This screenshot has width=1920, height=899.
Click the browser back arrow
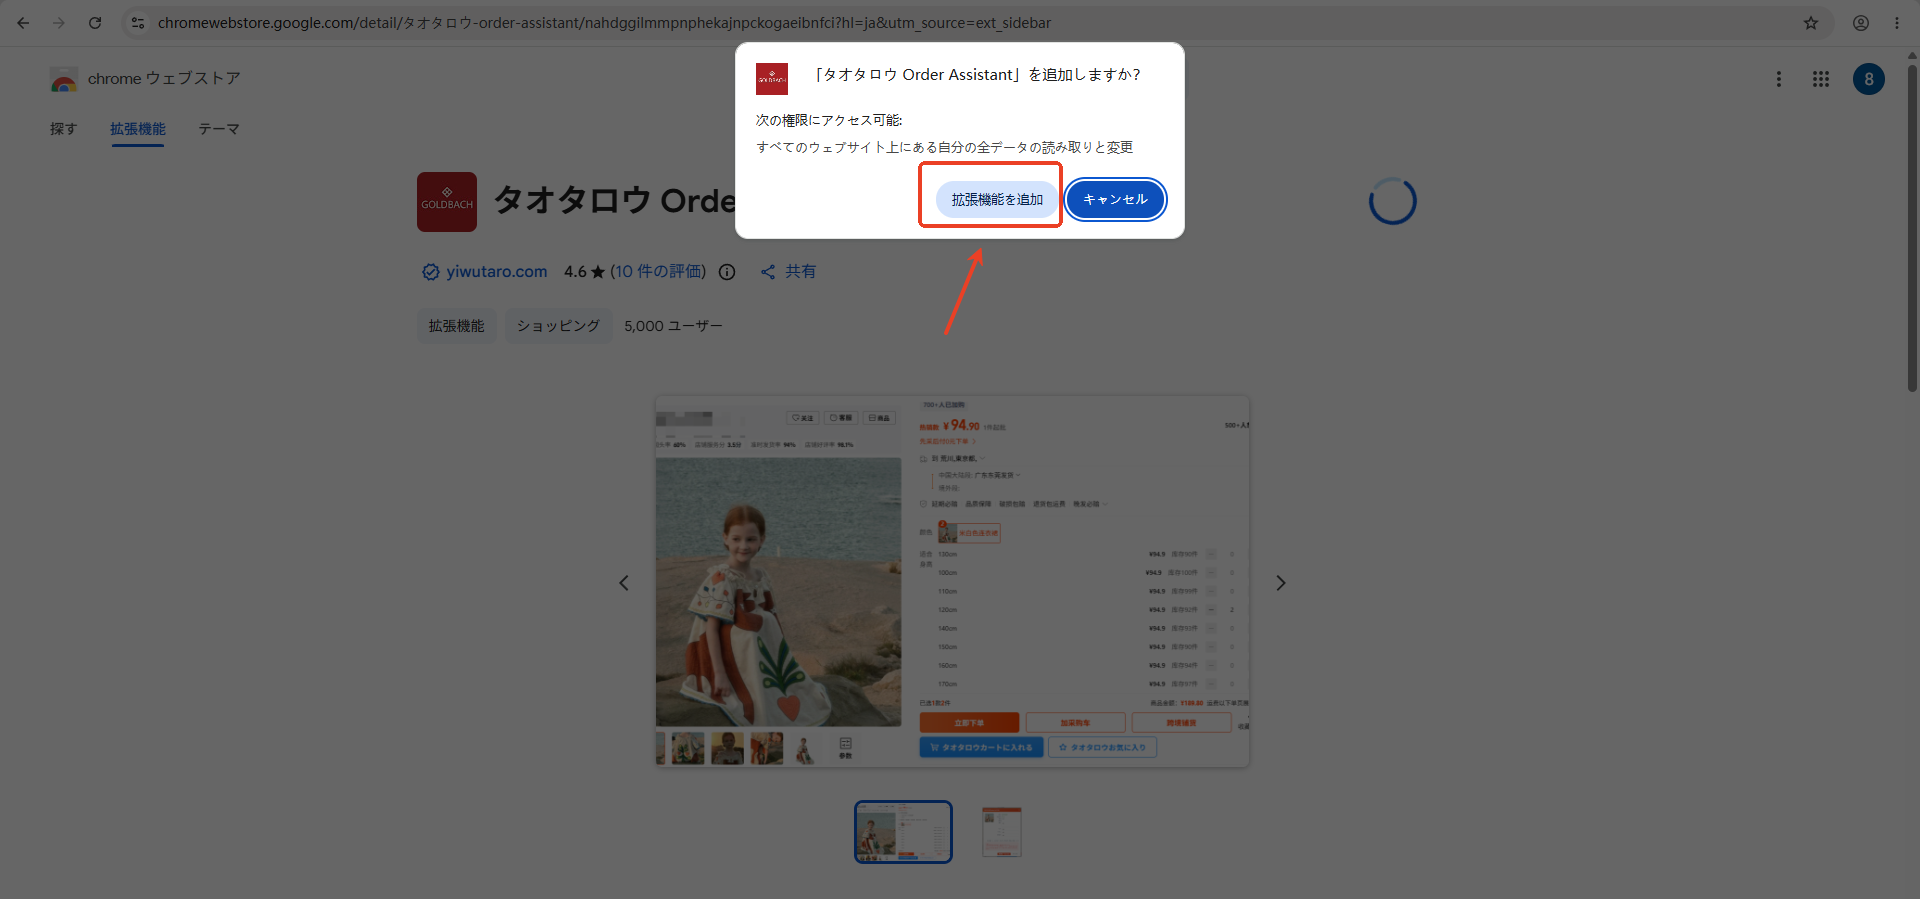point(23,23)
